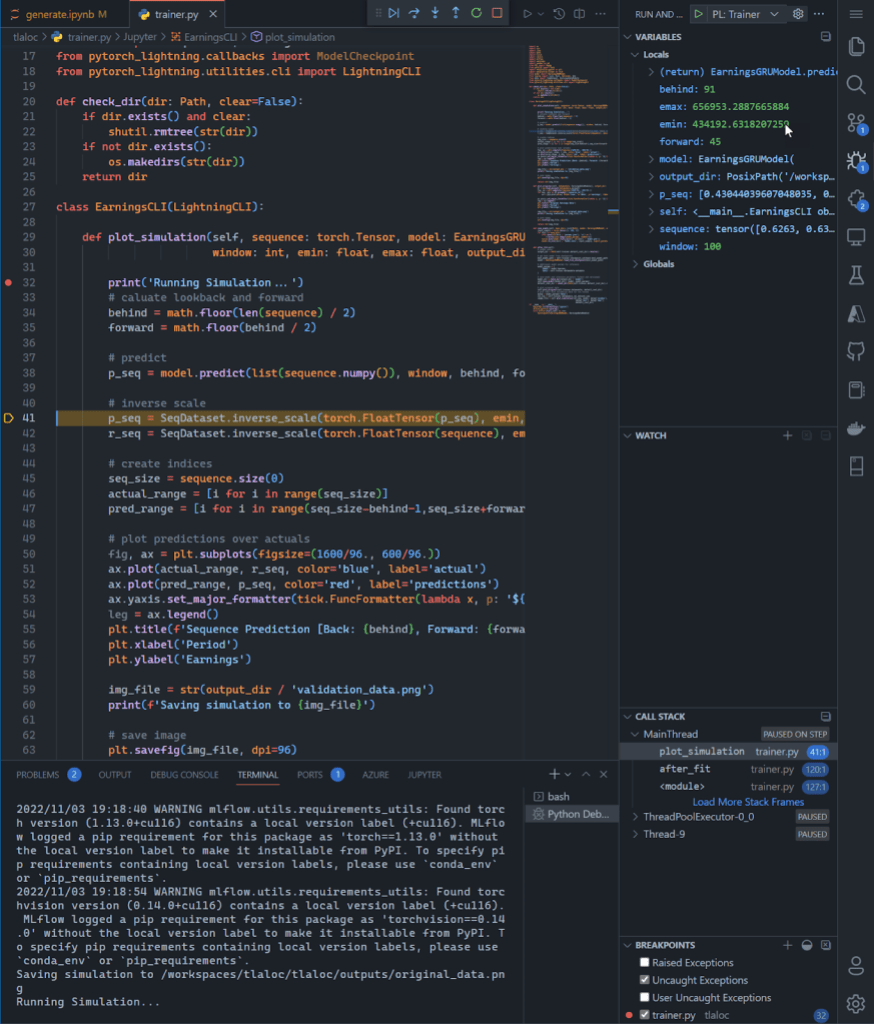Collapse all in the Call Stack section
874x1024 pixels.
point(826,716)
